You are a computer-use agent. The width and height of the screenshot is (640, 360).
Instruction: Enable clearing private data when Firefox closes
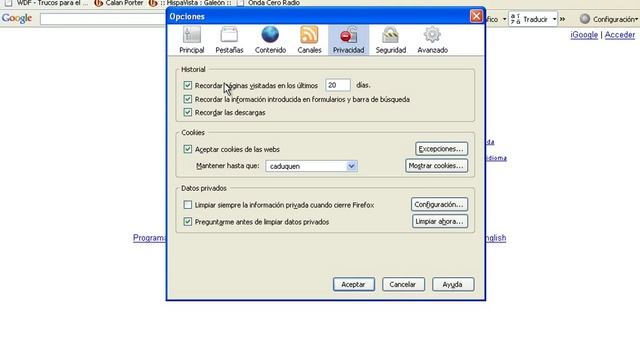(187, 205)
